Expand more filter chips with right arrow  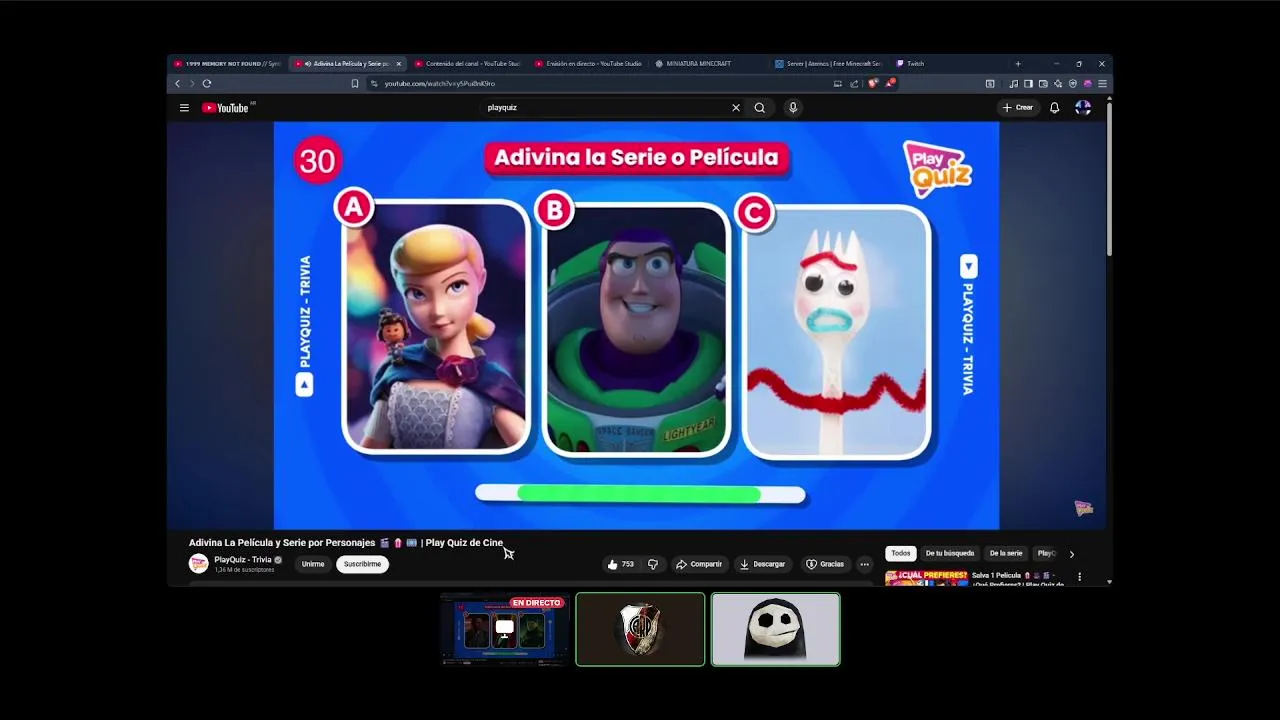click(x=1071, y=554)
